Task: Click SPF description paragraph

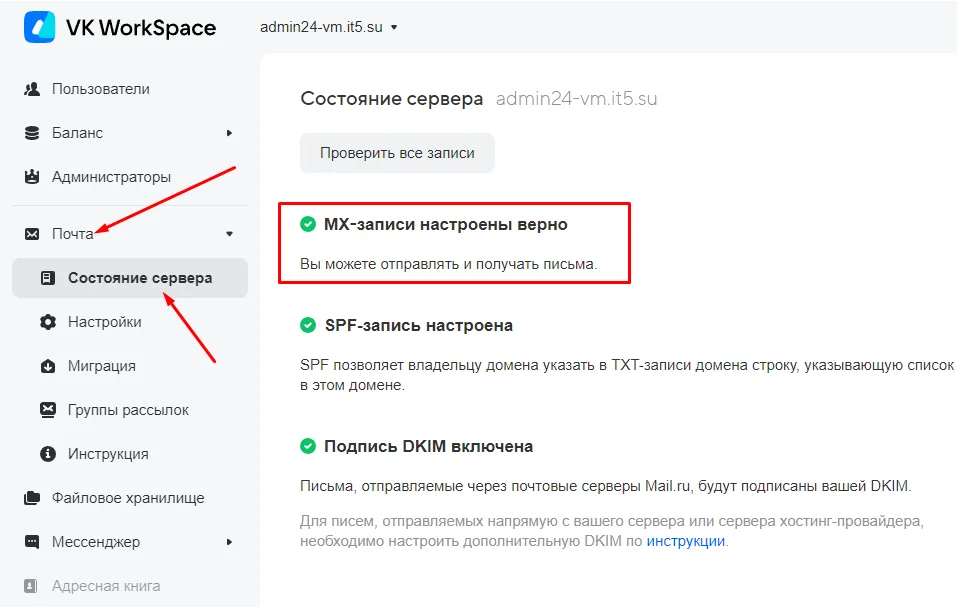Action: (627, 375)
